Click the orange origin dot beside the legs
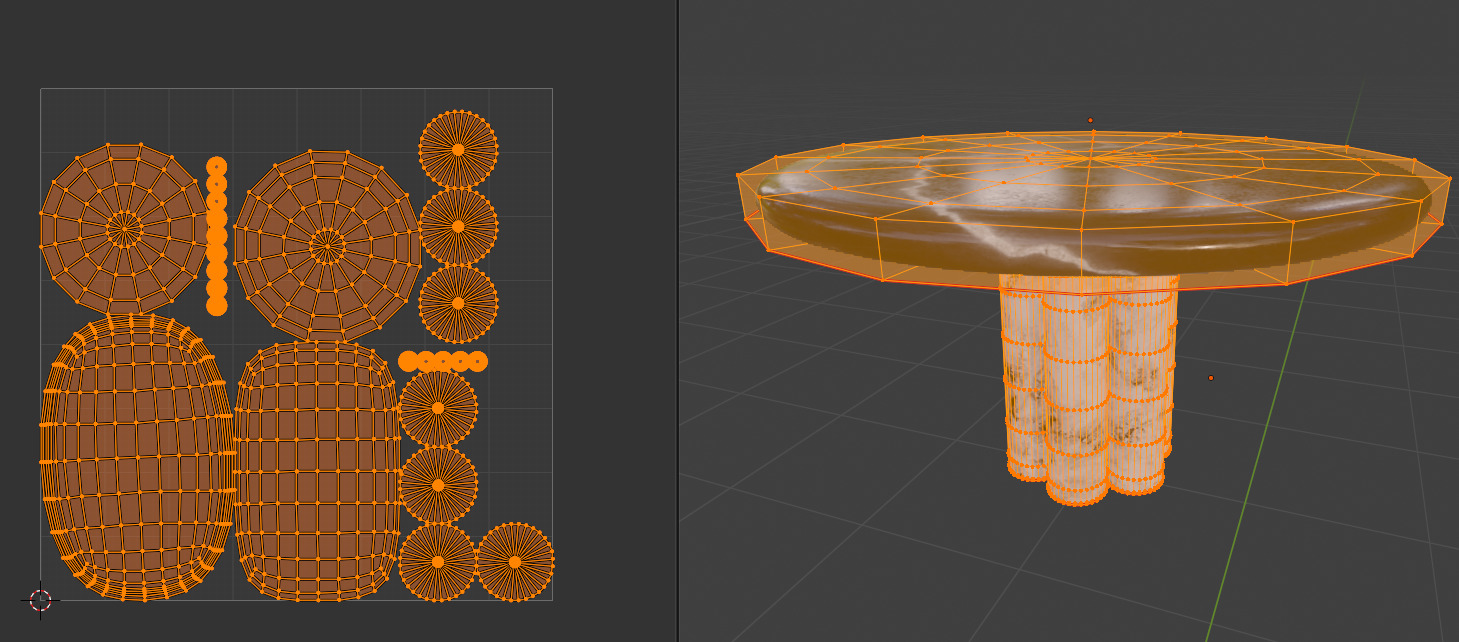This screenshot has height=642, width=1459. [x=1211, y=378]
